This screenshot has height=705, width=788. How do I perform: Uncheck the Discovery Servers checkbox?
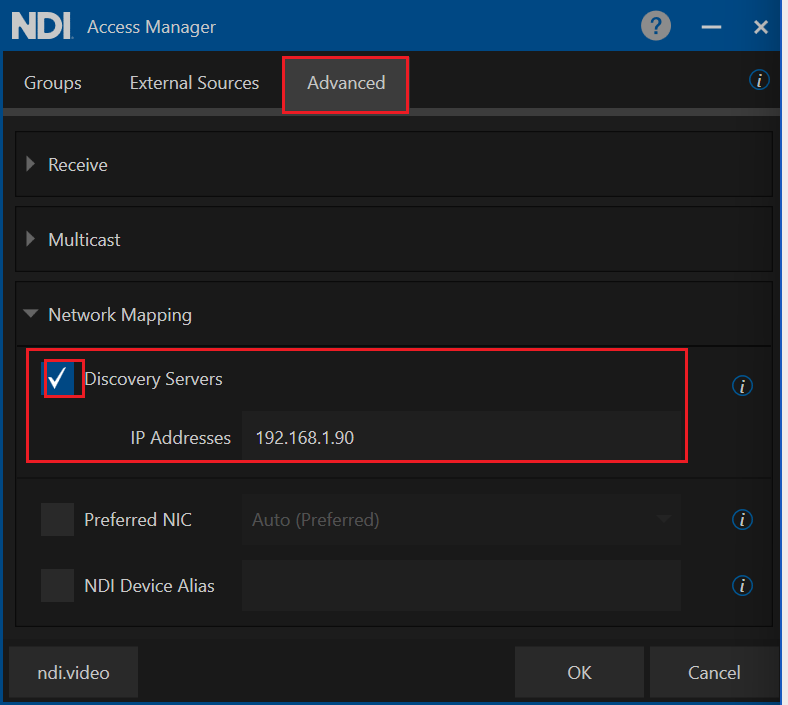tap(59, 379)
